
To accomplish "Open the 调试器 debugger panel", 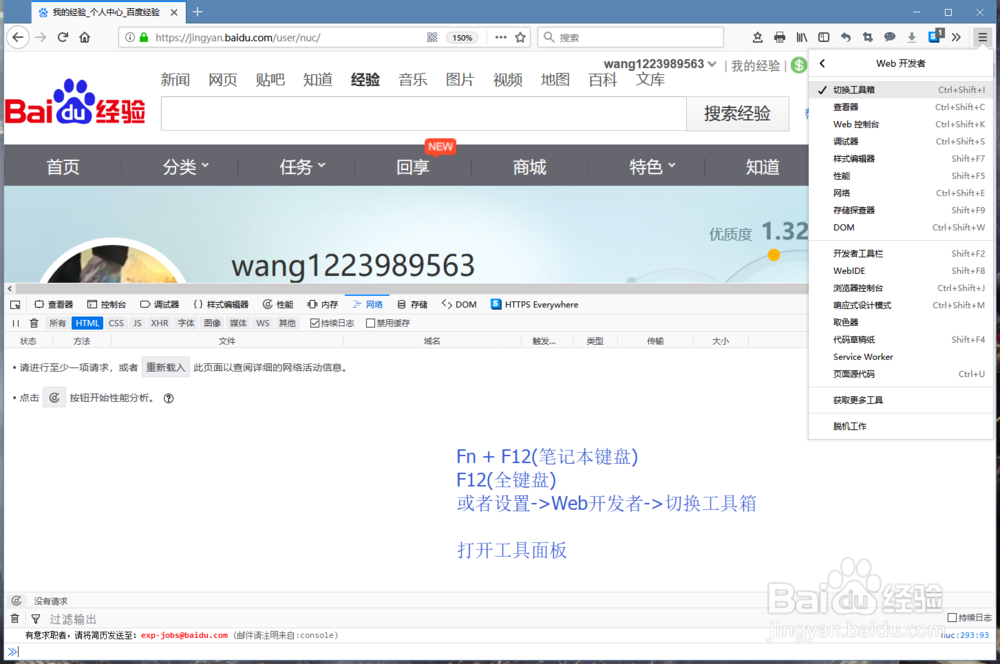I will [164, 304].
